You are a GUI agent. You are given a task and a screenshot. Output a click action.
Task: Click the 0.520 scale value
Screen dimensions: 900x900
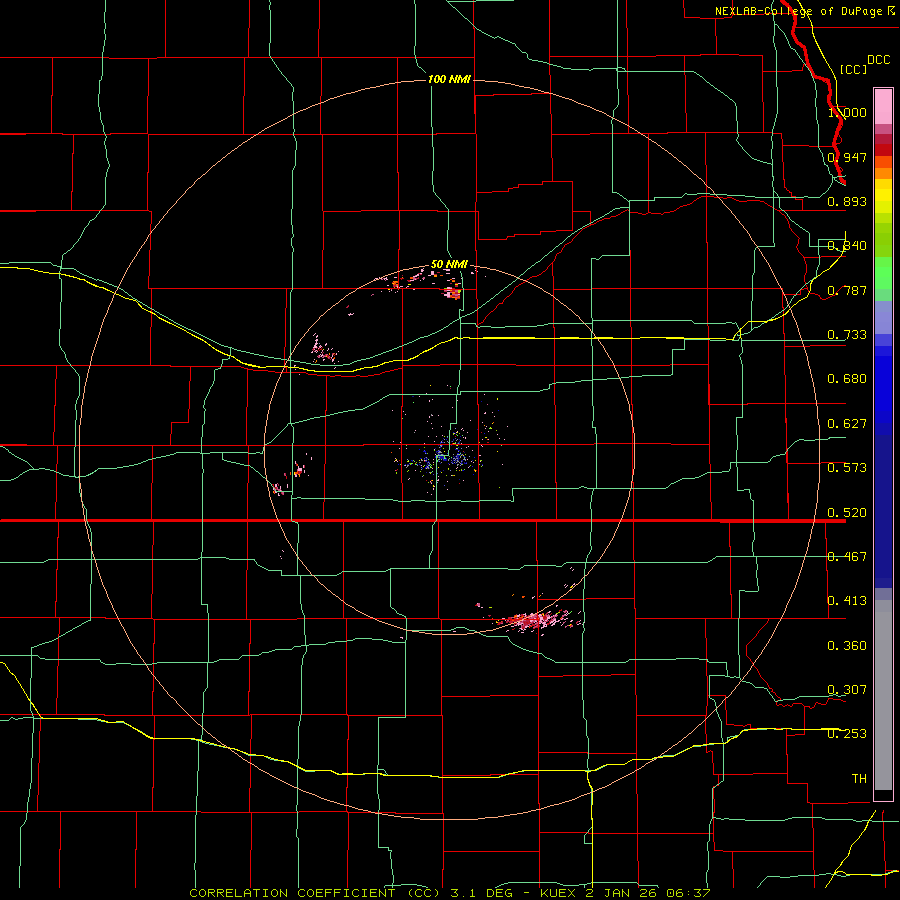847,512
